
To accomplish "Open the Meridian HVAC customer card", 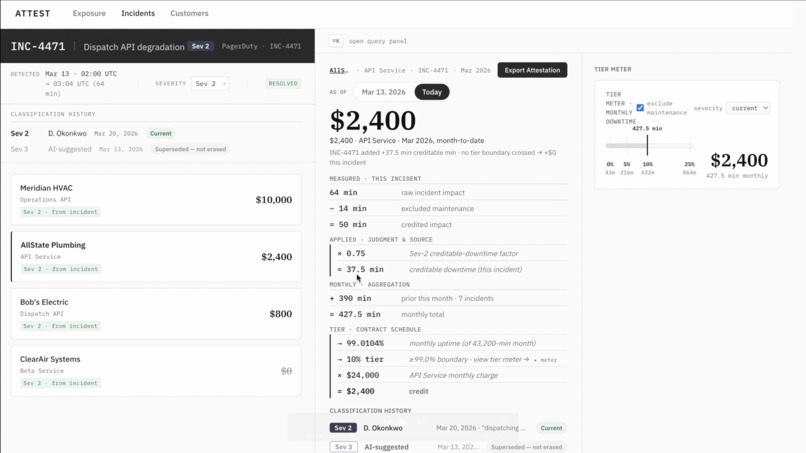I will point(156,200).
